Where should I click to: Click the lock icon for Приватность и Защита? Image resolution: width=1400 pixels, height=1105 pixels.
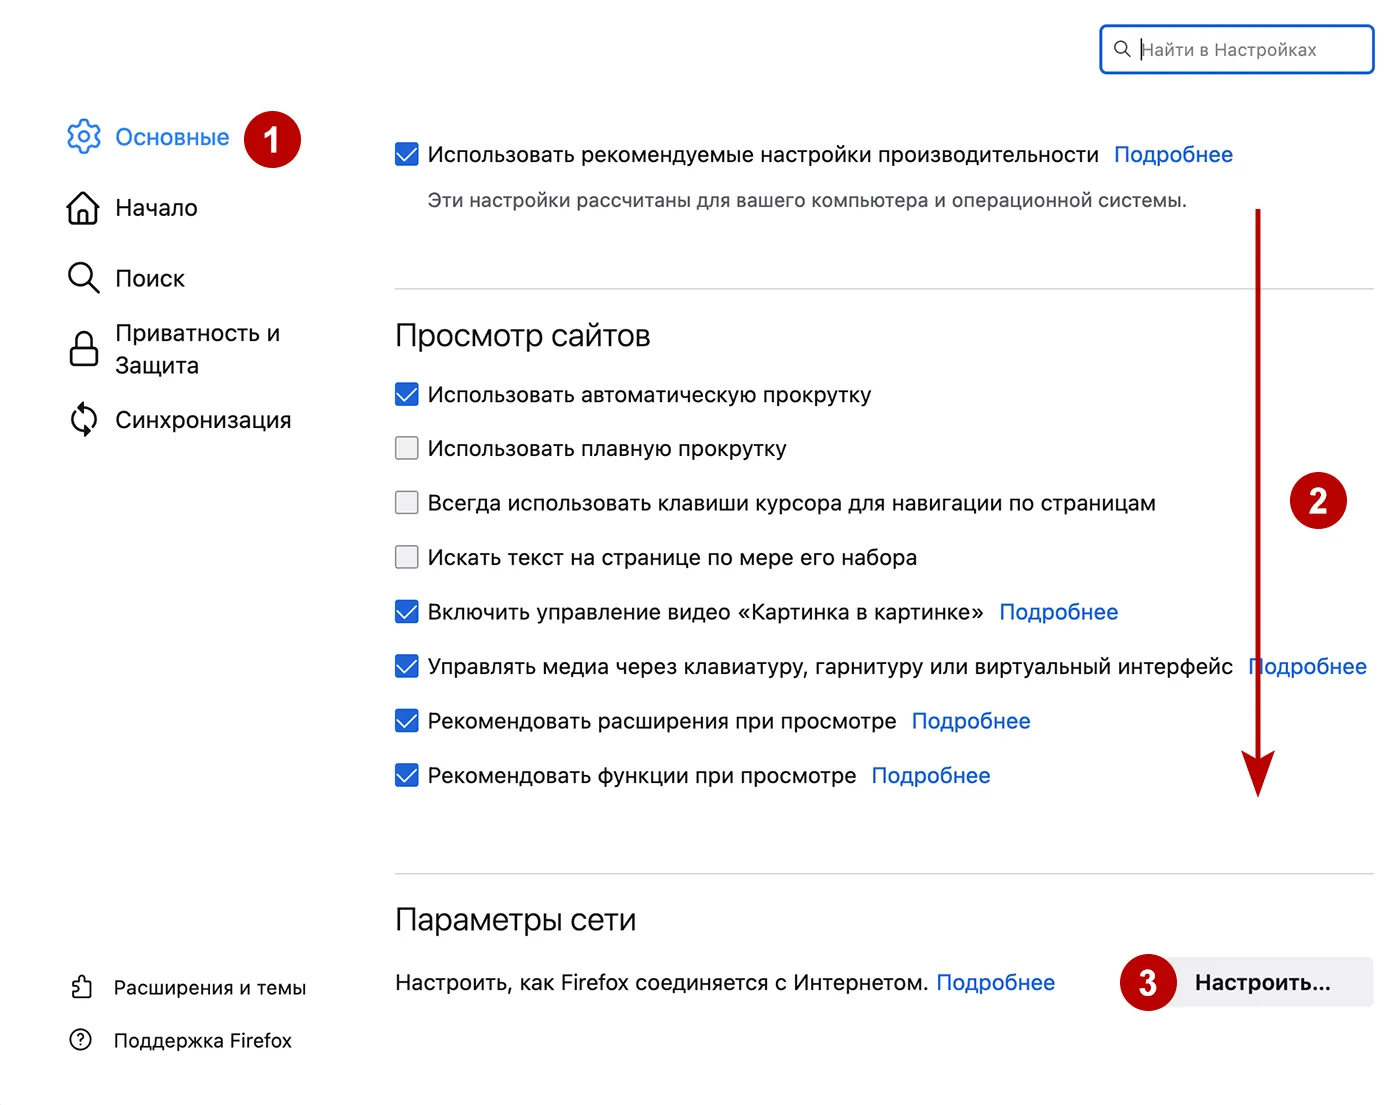[84, 349]
